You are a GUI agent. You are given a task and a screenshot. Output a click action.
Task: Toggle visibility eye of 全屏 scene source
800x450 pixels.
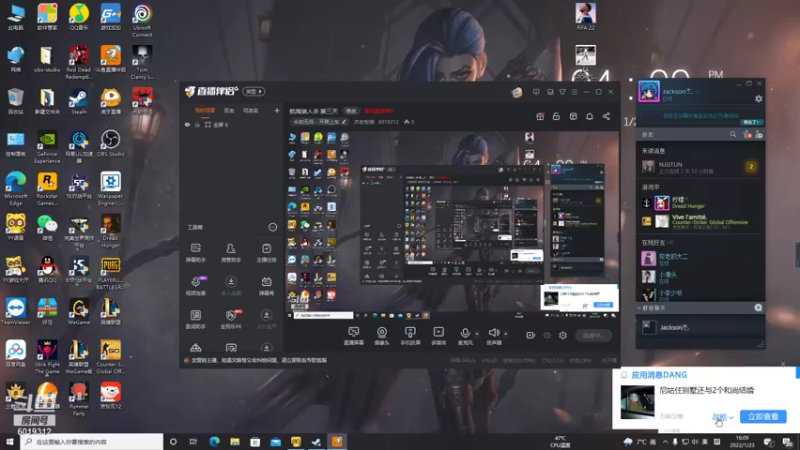coord(187,124)
